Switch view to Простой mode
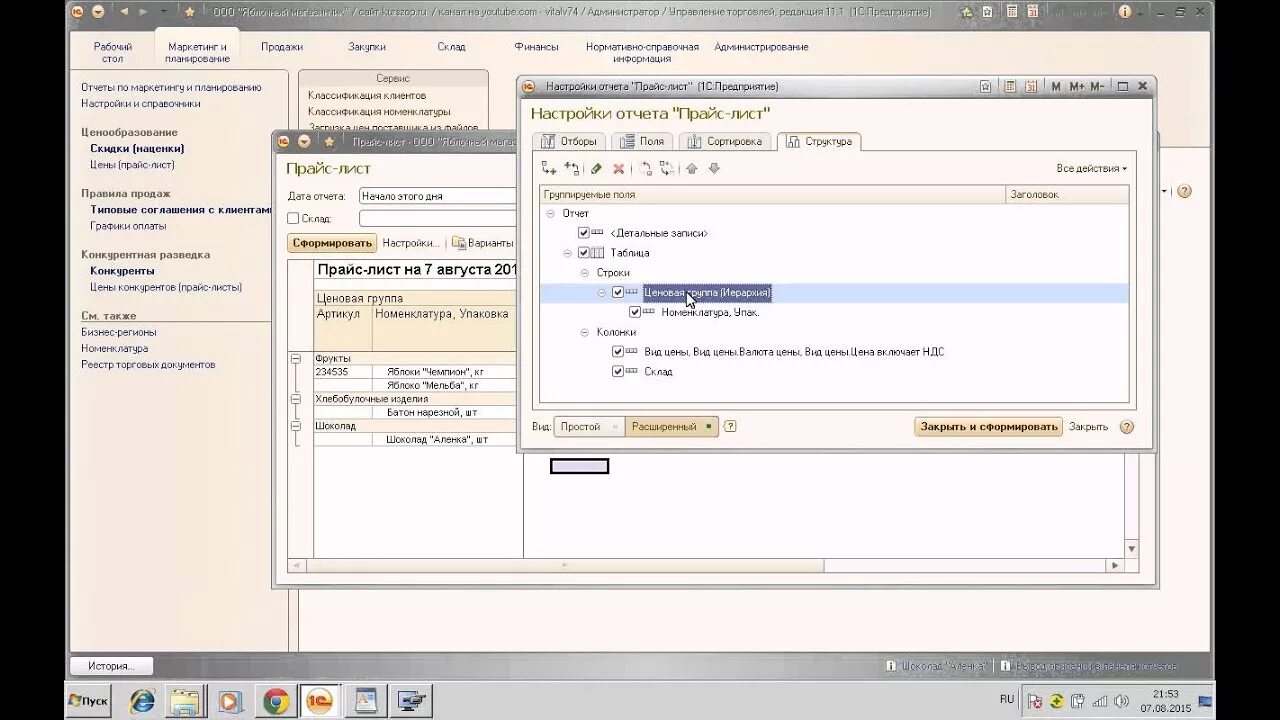Image resolution: width=1280 pixels, height=720 pixels. click(x=589, y=427)
